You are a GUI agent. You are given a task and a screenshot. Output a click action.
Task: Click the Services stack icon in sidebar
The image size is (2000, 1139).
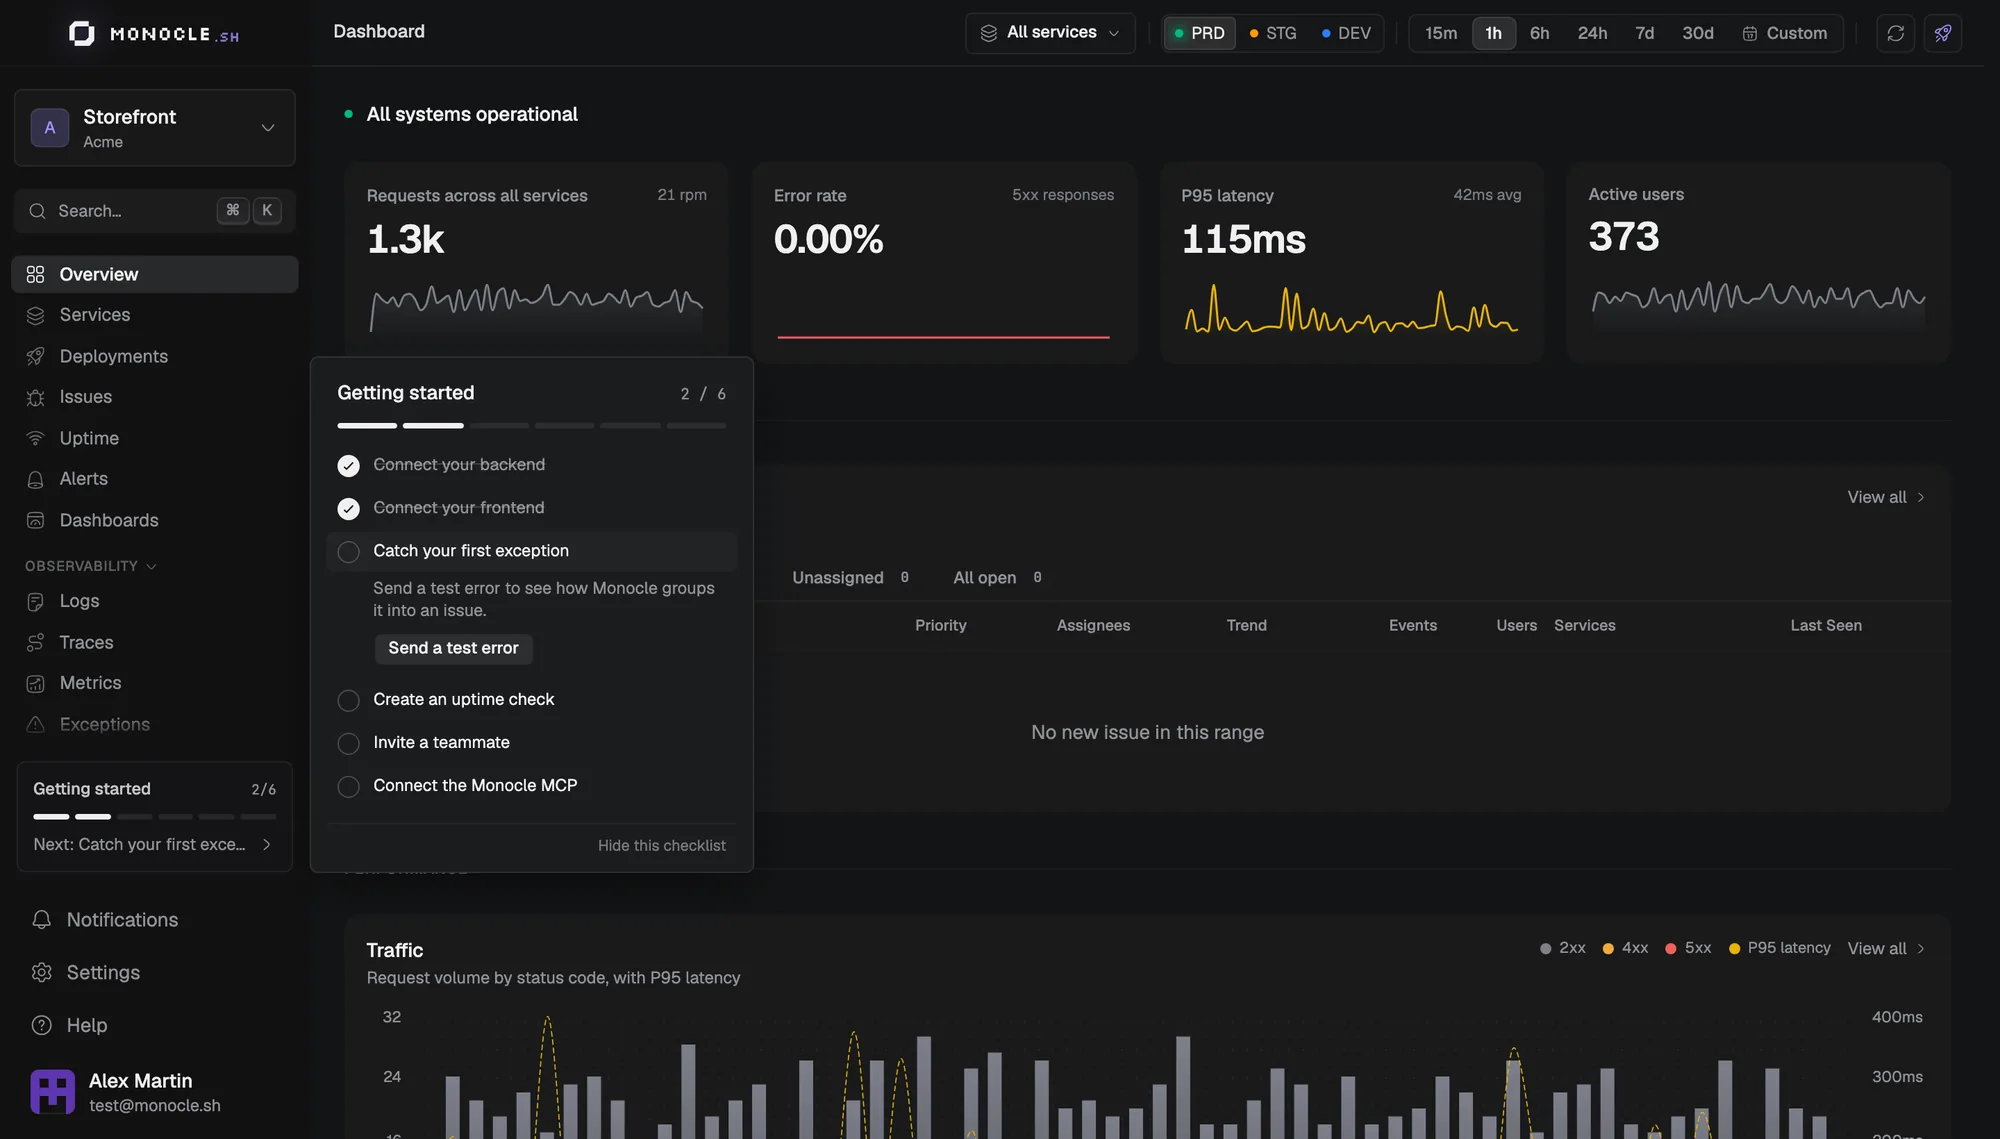(36, 315)
